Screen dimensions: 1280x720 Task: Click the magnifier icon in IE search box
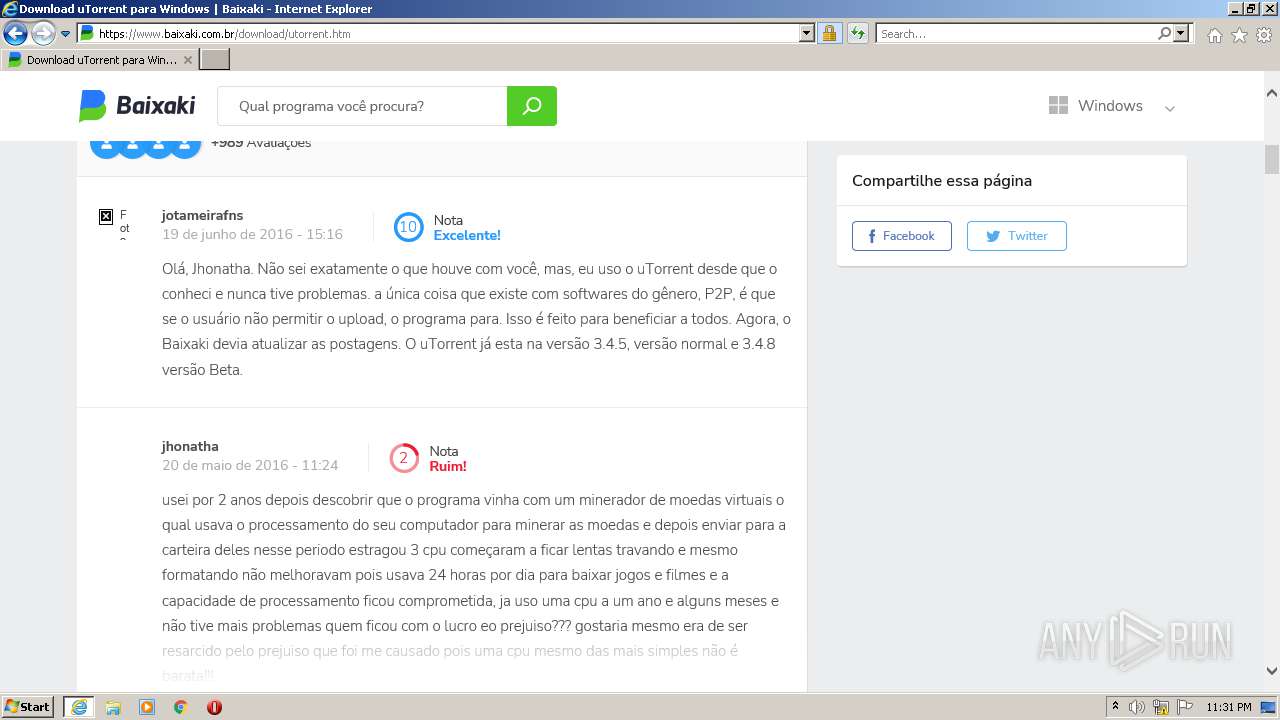[x=1164, y=34]
